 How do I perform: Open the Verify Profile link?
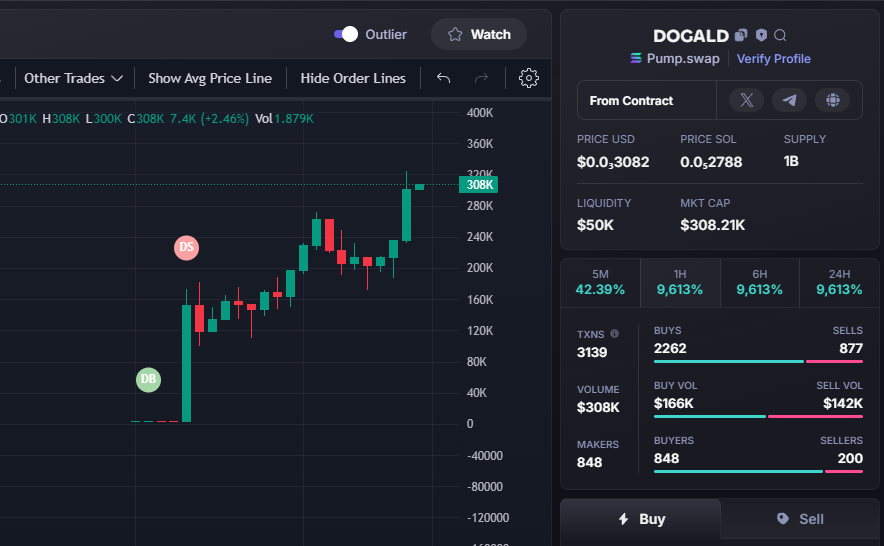pyautogui.click(x=774, y=59)
